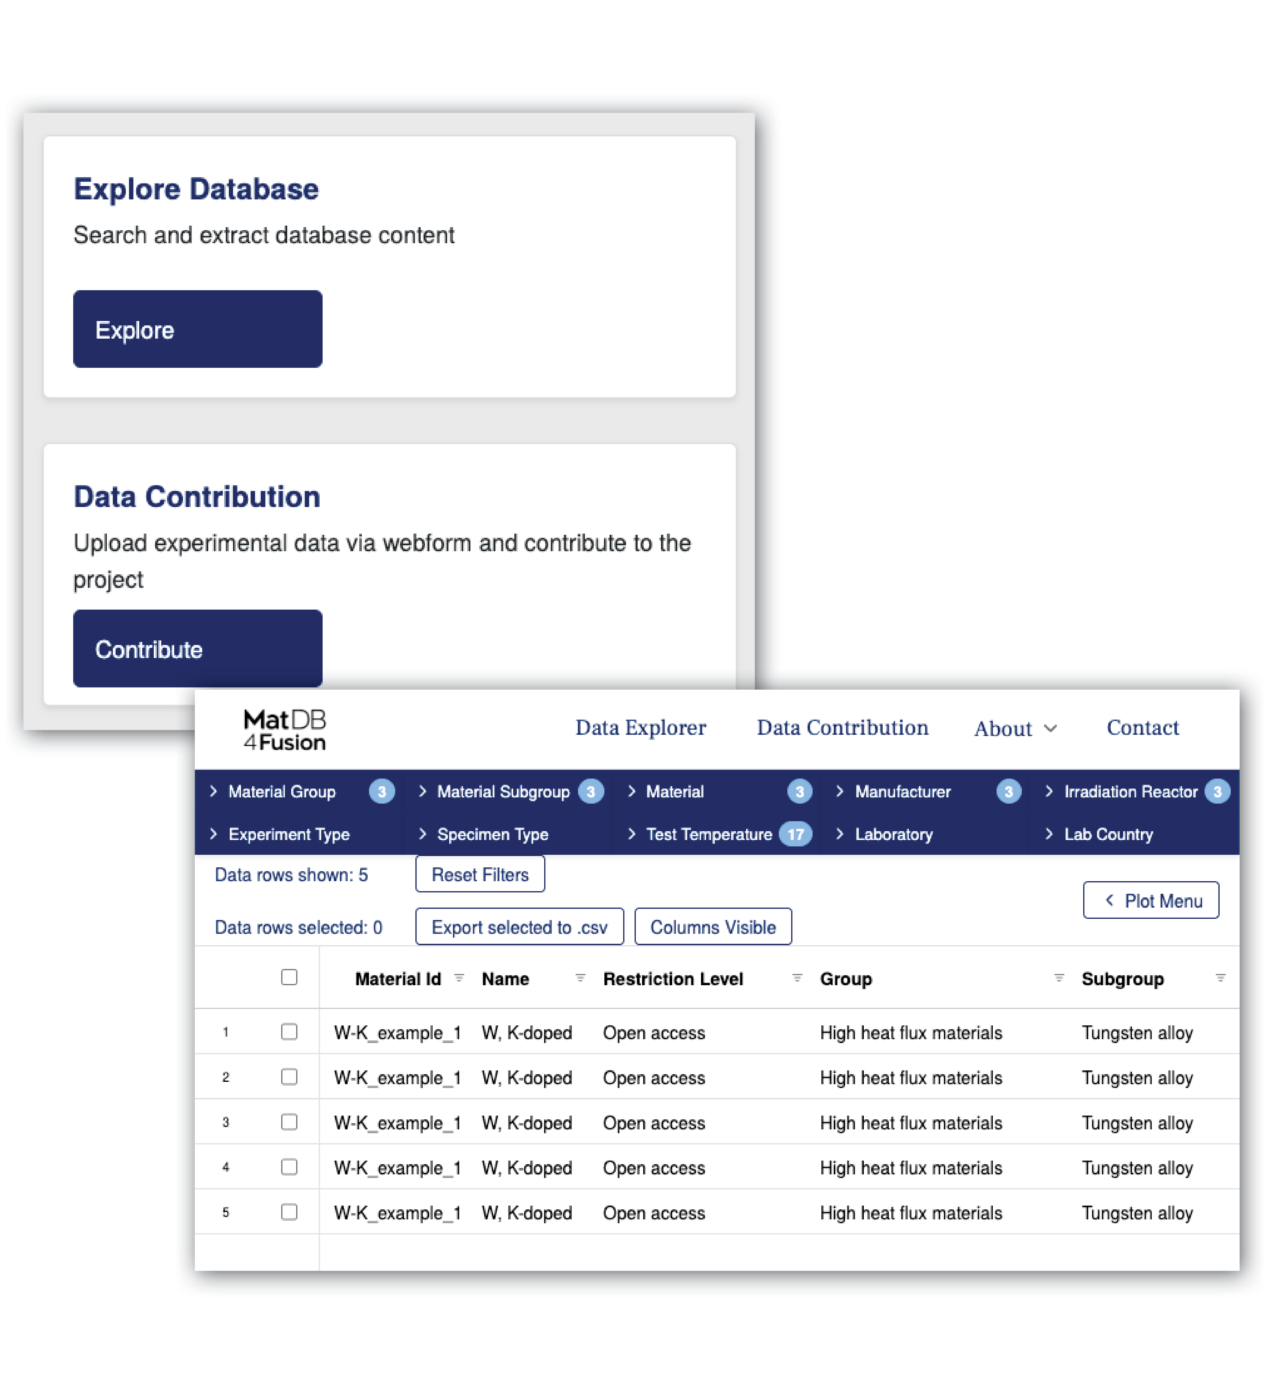Open the Group column filter icon
This screenshot has height=1400, width=1269.
click(x=1059, y=978)
